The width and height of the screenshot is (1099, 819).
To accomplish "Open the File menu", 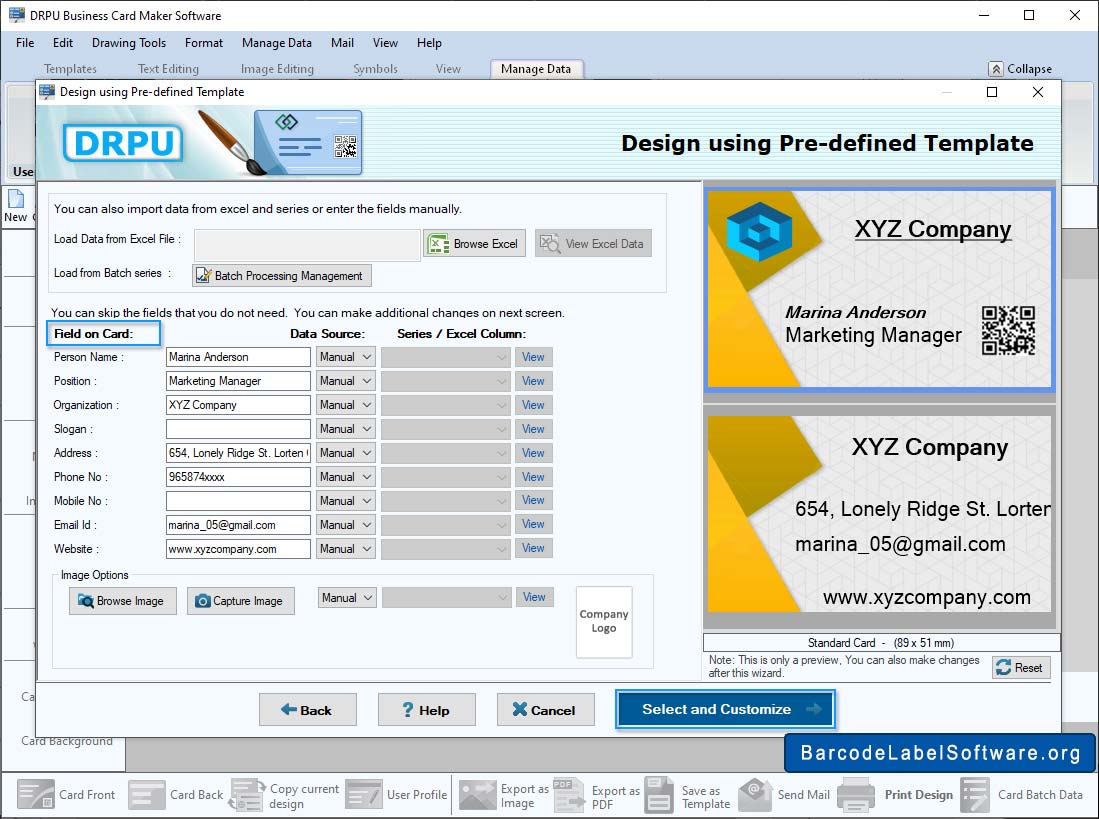I will coord(25,43).
